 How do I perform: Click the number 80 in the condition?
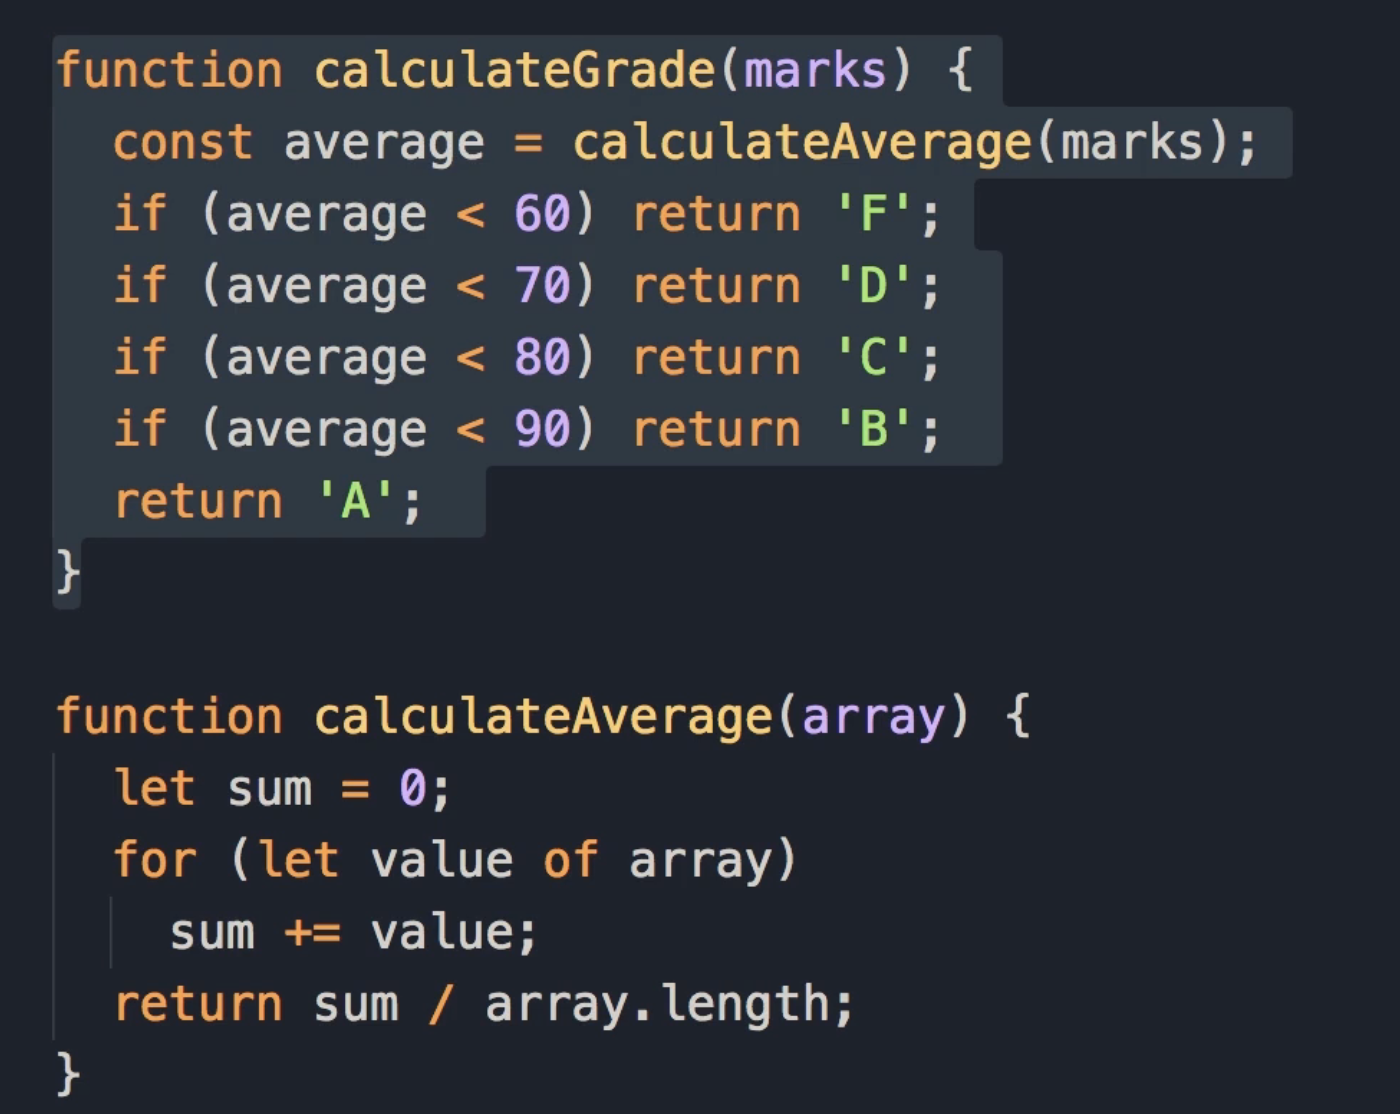click(542, 358)
